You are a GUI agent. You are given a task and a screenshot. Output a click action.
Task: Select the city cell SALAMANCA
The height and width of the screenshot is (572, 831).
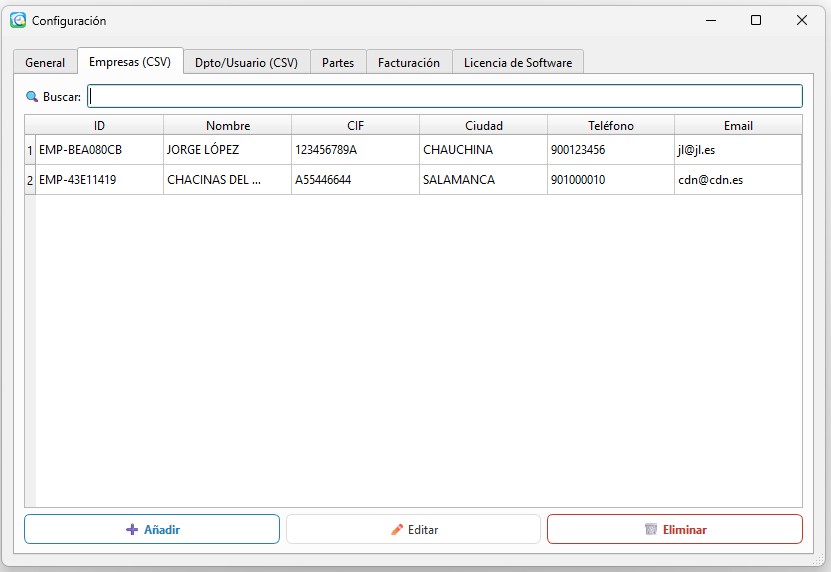point(483,180)
